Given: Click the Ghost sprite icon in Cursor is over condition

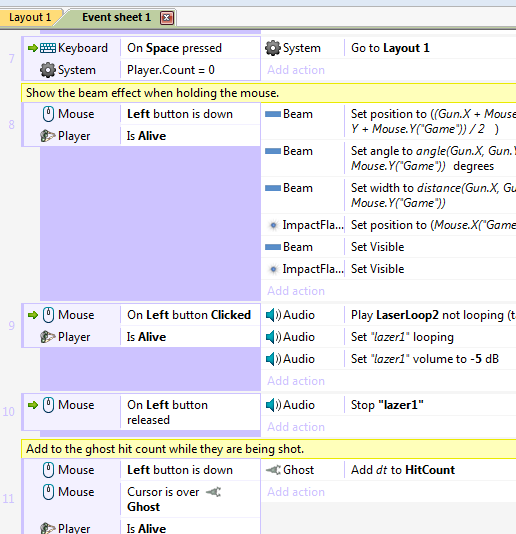Looking at the screenshot, I should [213, 492].
